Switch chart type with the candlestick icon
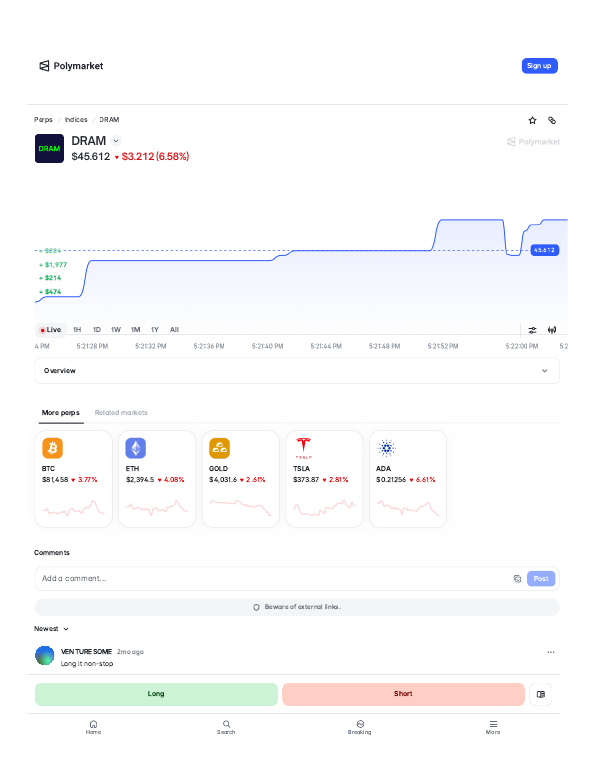This screenshot has height=770, width=595. click(552, 330)
